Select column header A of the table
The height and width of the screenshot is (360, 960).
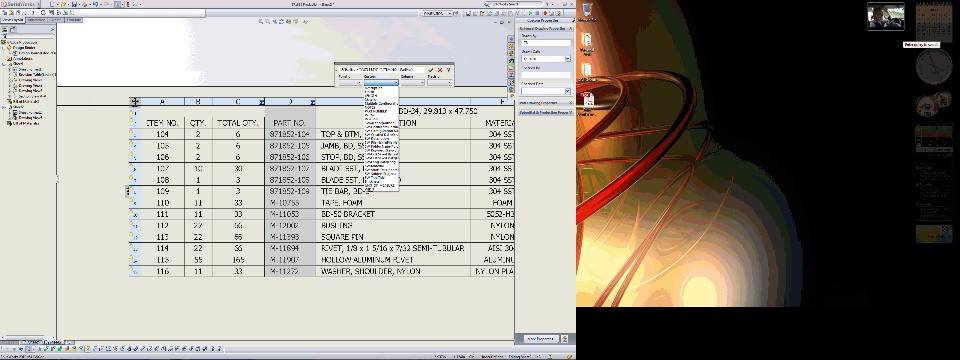(162, 102)
